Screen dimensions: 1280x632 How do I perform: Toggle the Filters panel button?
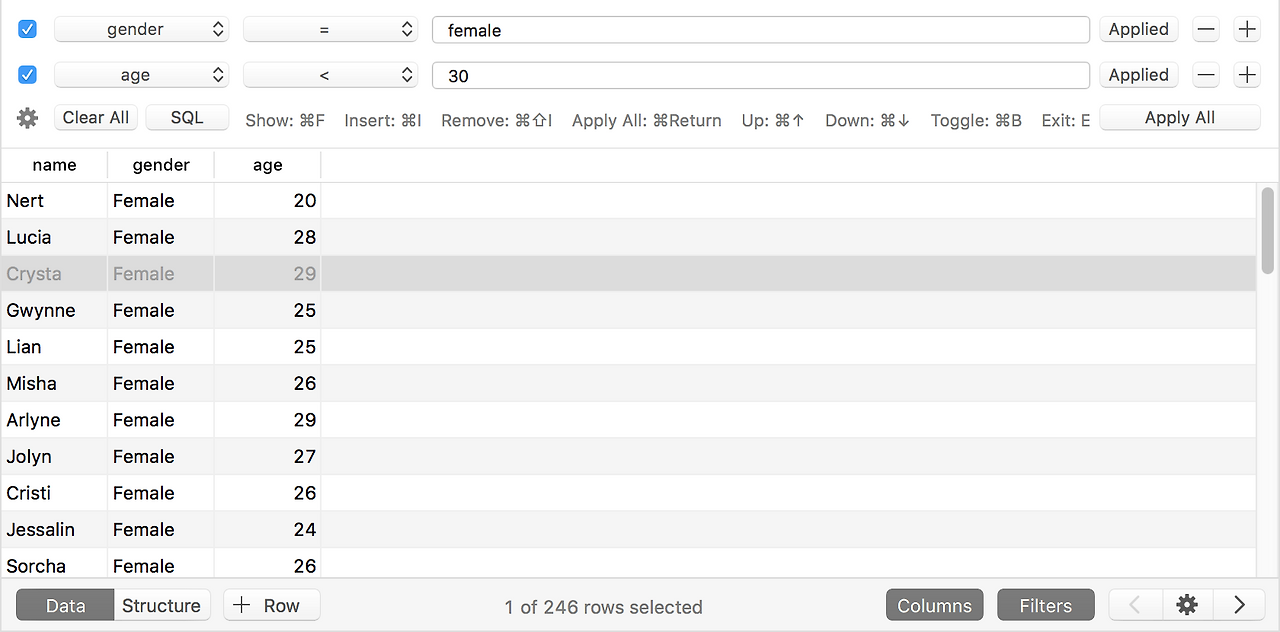[1045, 605]
